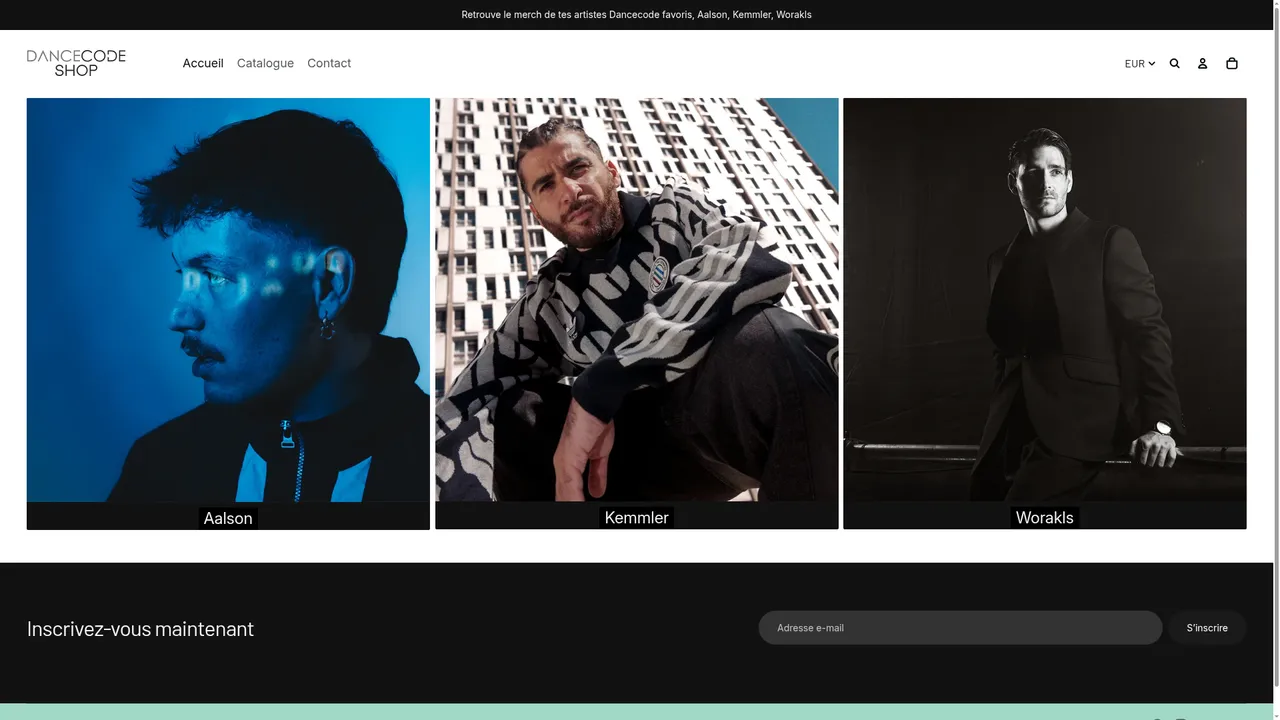Click the 'Inscrivez-vous maintenant' heading

(140, 629)
